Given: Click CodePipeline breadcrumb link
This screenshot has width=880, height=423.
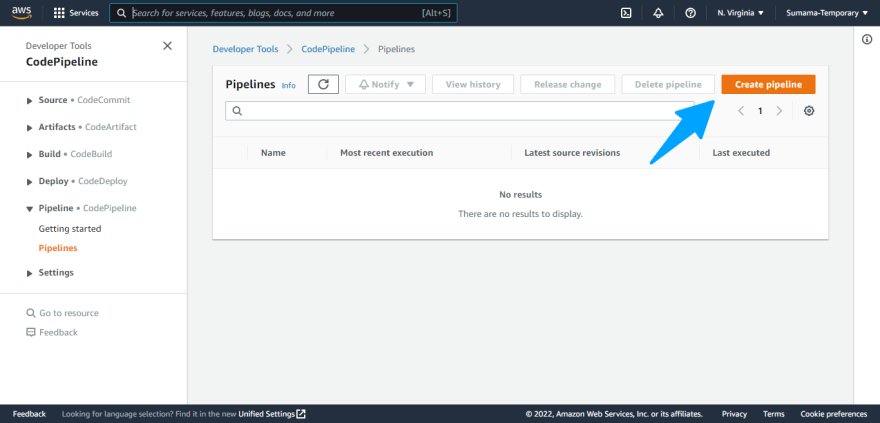Looking at the screenshot, I should (328, 49).
